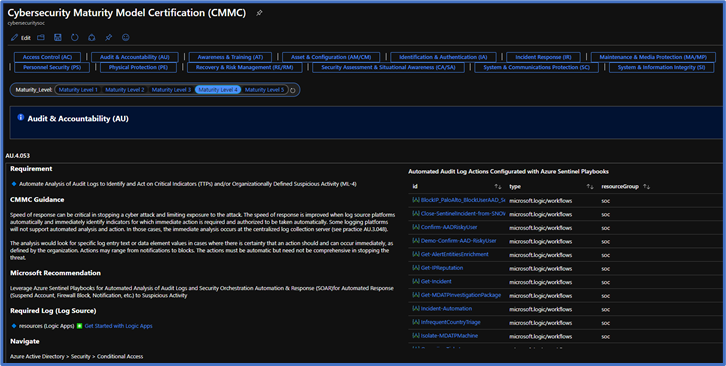726x366 pixels.
Task: Reset the Maturity_Level selection with the circular arrow
Action: coord(293,90)
